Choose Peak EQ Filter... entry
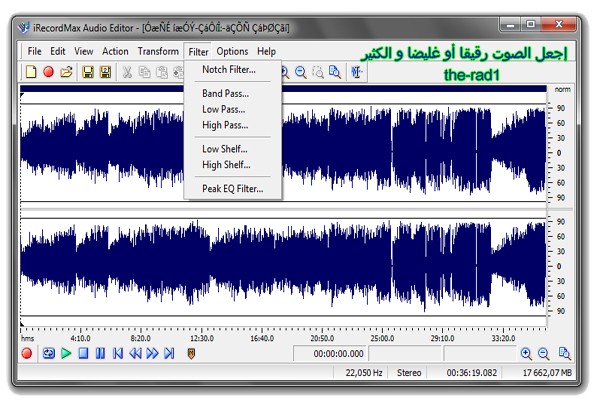Viewport: 600px width, 400px height. pyautogui.click(x=233, y=189)
